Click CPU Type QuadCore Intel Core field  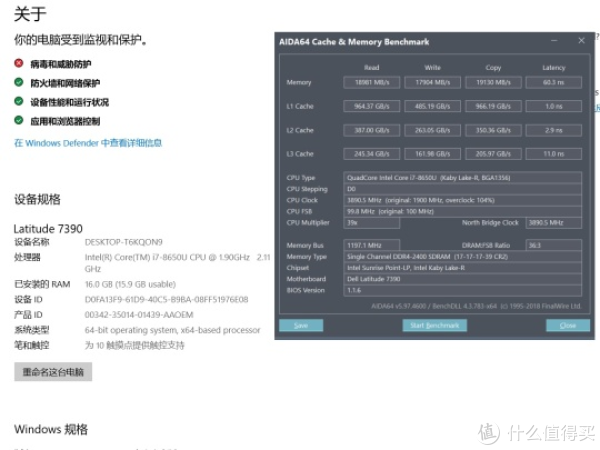click(463, 178)
